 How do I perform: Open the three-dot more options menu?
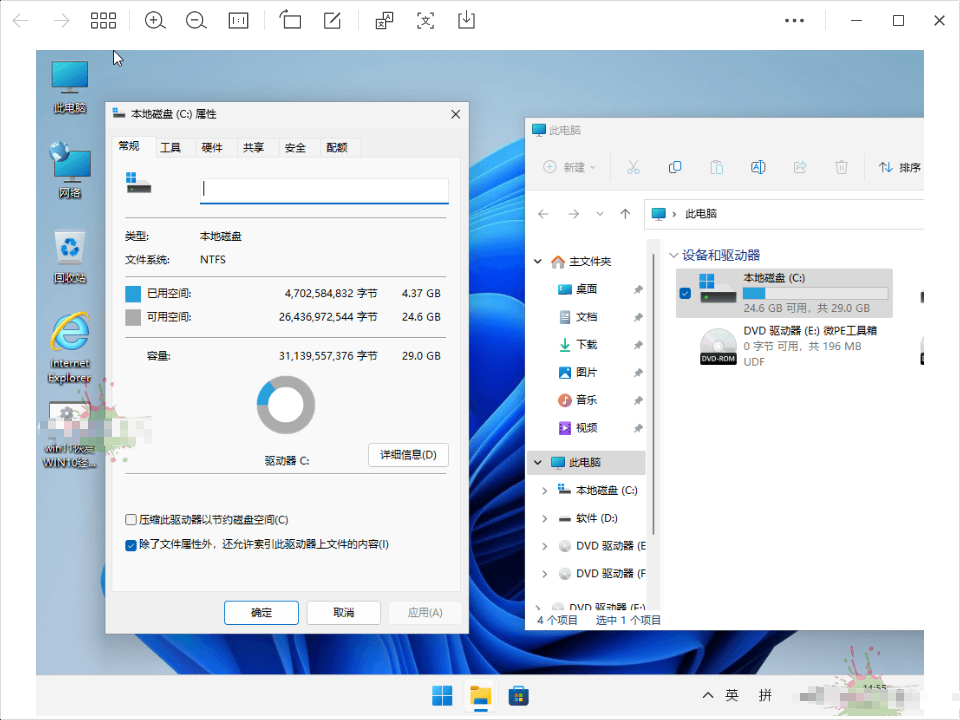pos(794,21)
